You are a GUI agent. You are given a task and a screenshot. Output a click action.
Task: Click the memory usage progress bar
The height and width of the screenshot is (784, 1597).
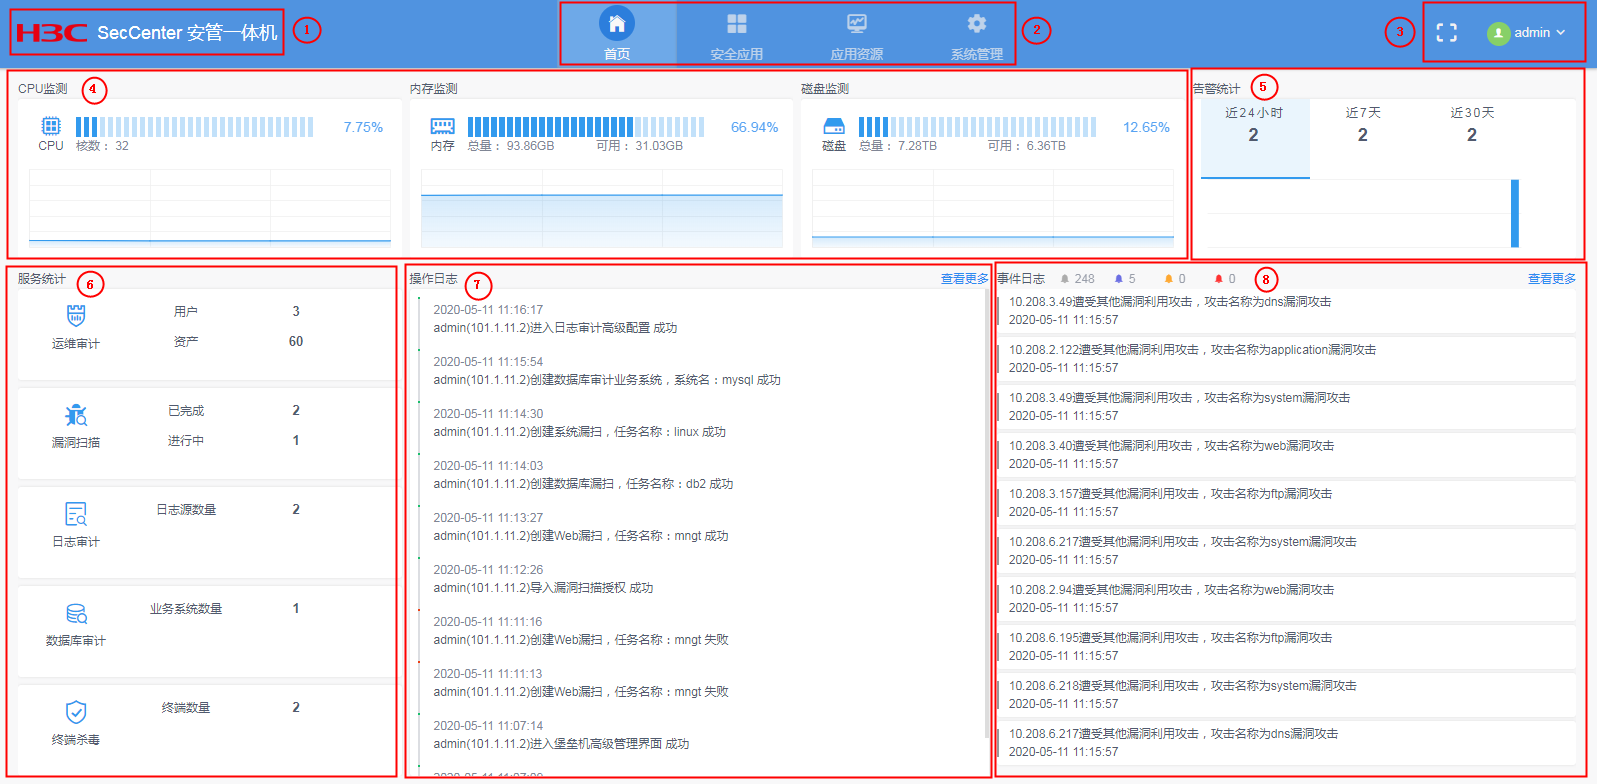tap(586, 127)
